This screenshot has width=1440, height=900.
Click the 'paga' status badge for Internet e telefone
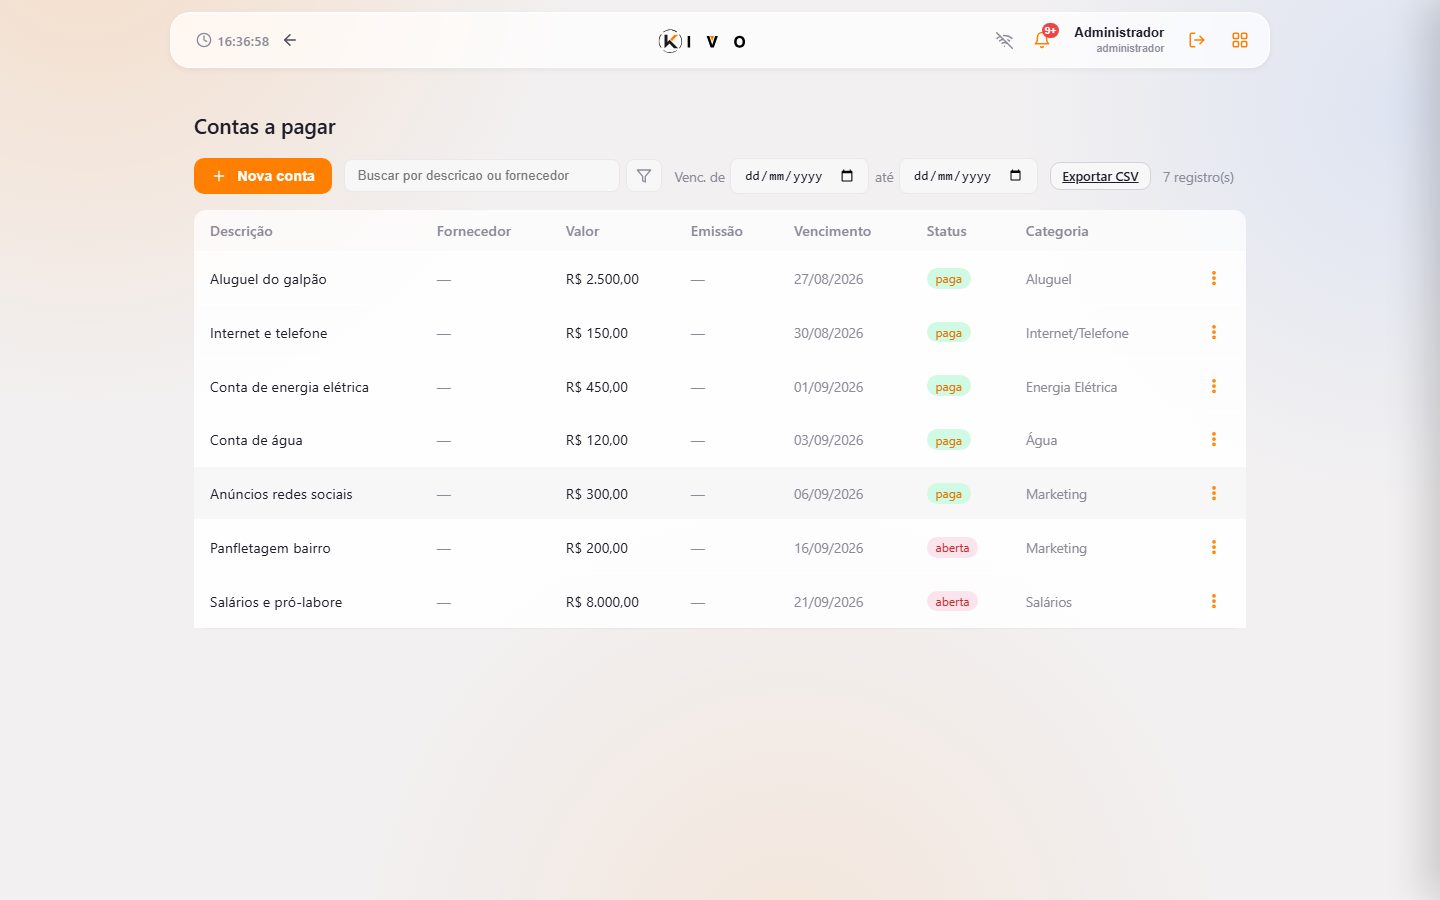click(x=948, y=333)
